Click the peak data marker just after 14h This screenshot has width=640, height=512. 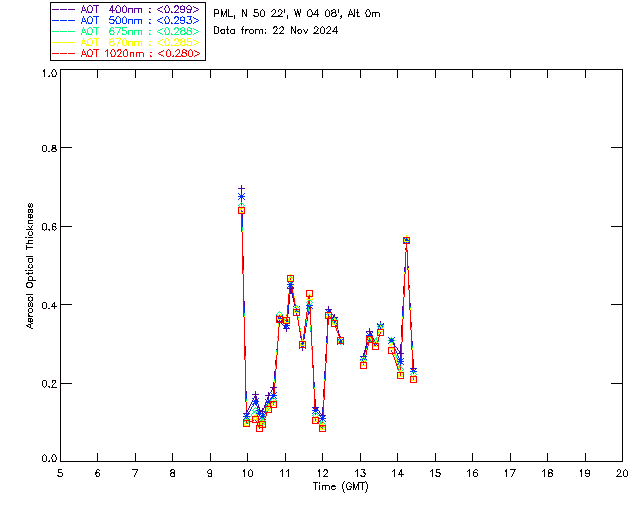(407, 240)
